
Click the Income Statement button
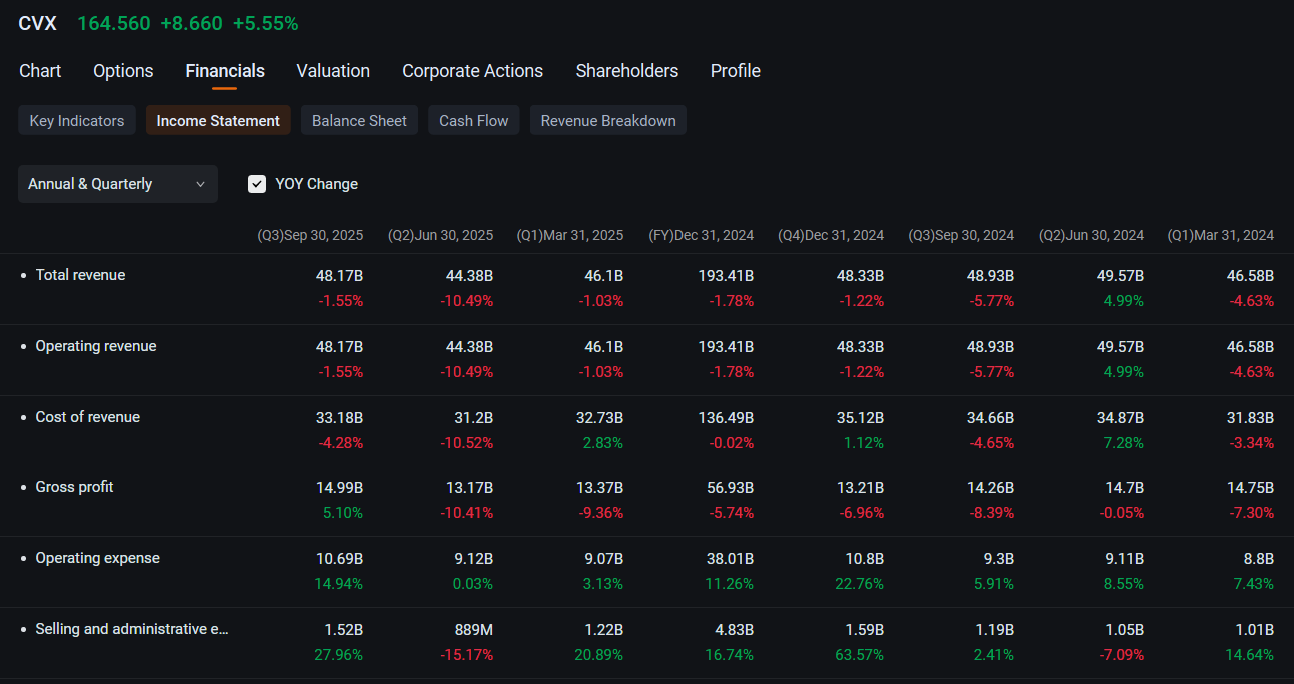pos(218,120)
